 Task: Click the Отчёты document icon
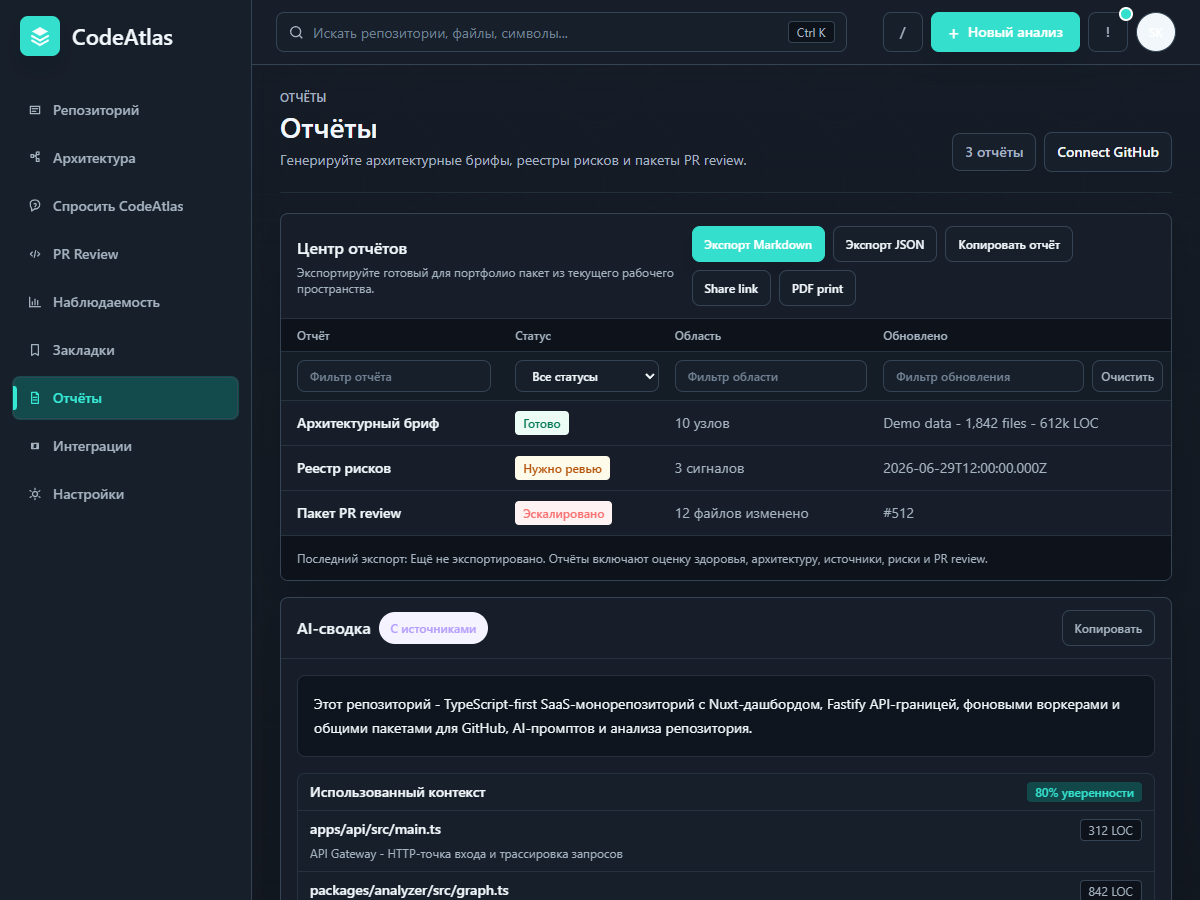tap(35, 398)
